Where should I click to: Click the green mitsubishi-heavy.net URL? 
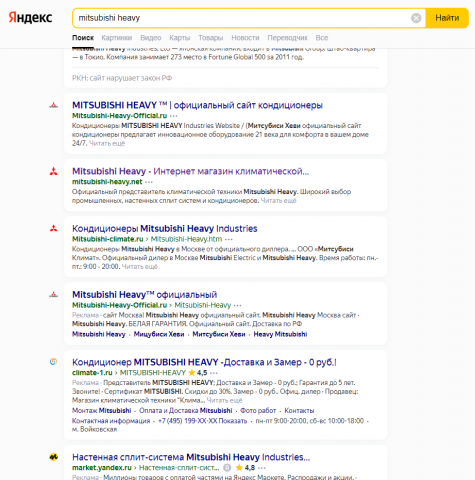coord(107,182)
